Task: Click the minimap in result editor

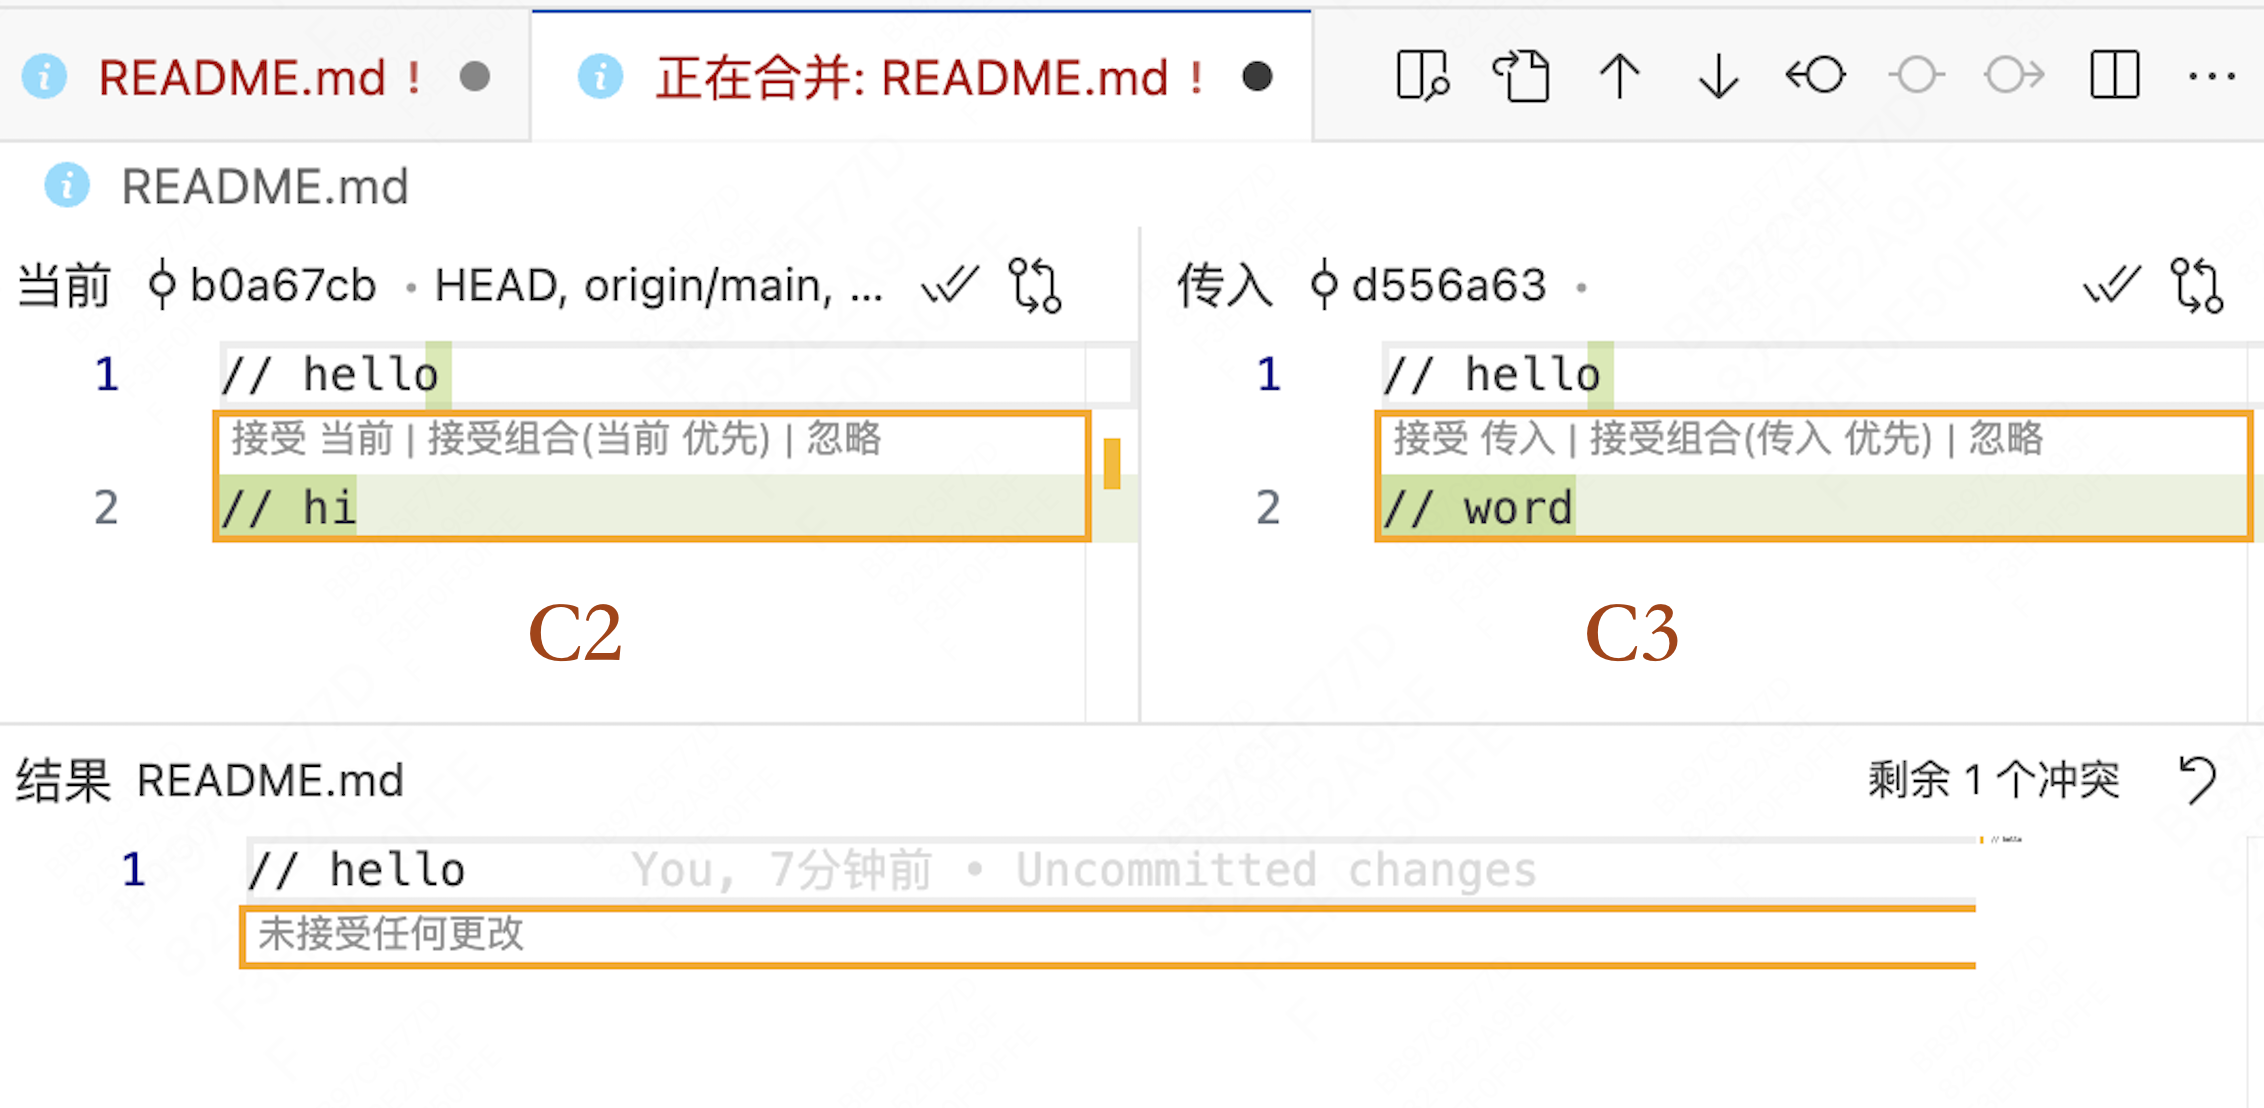Action: click(x=2006, y=840)
